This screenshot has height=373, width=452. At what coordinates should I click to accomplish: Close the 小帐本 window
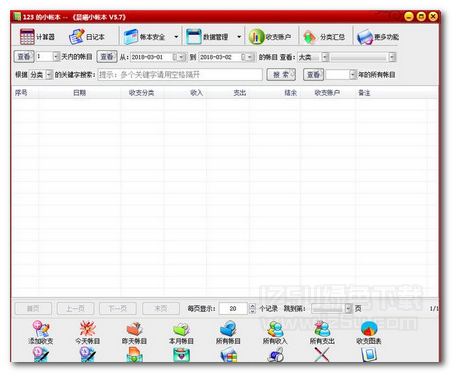coord(433,16)
